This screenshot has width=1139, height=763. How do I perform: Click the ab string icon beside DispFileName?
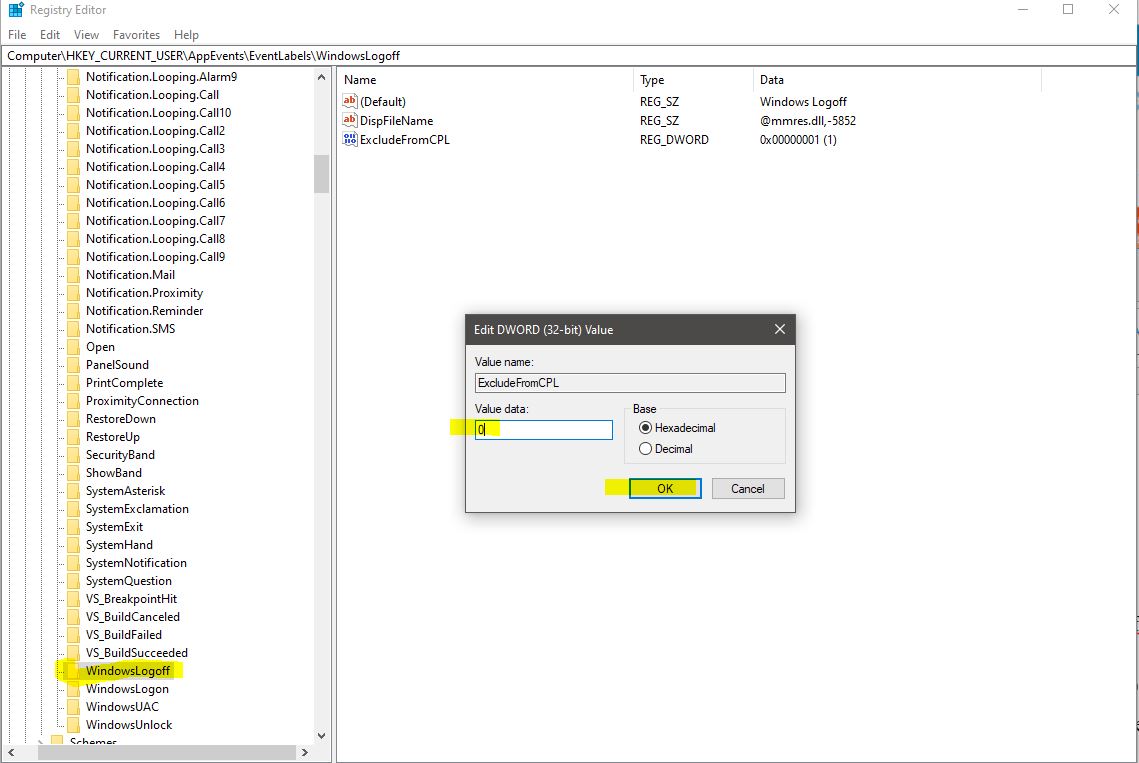(x=349, y=120)
